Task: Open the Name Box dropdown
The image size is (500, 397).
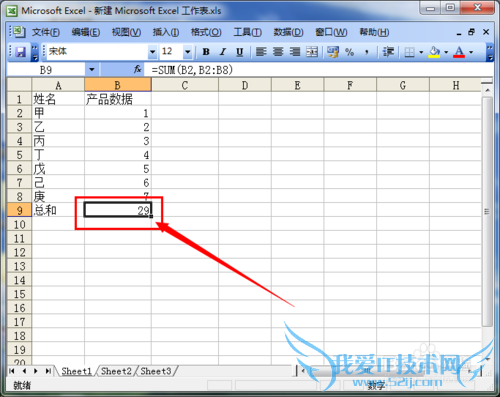Action: tap(92, 70)
